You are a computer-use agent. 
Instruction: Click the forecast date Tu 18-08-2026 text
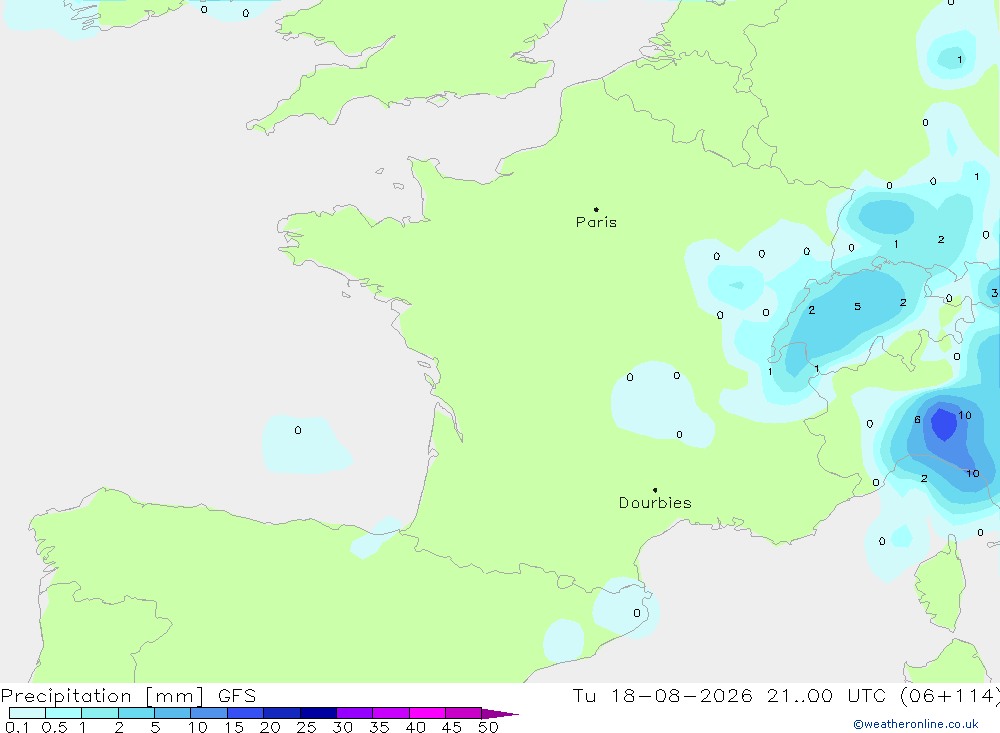[662, 695]
